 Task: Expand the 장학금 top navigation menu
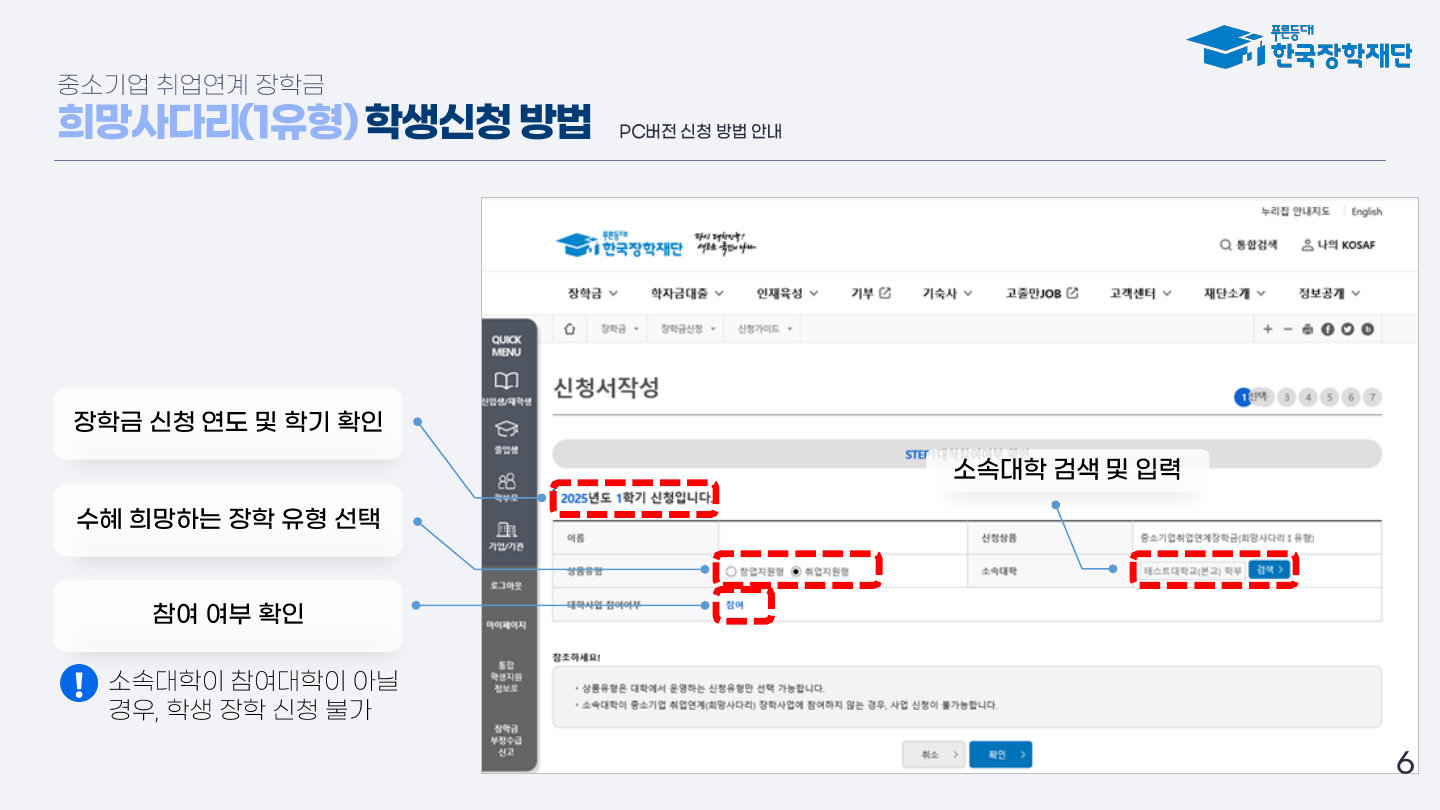point(592,293)
